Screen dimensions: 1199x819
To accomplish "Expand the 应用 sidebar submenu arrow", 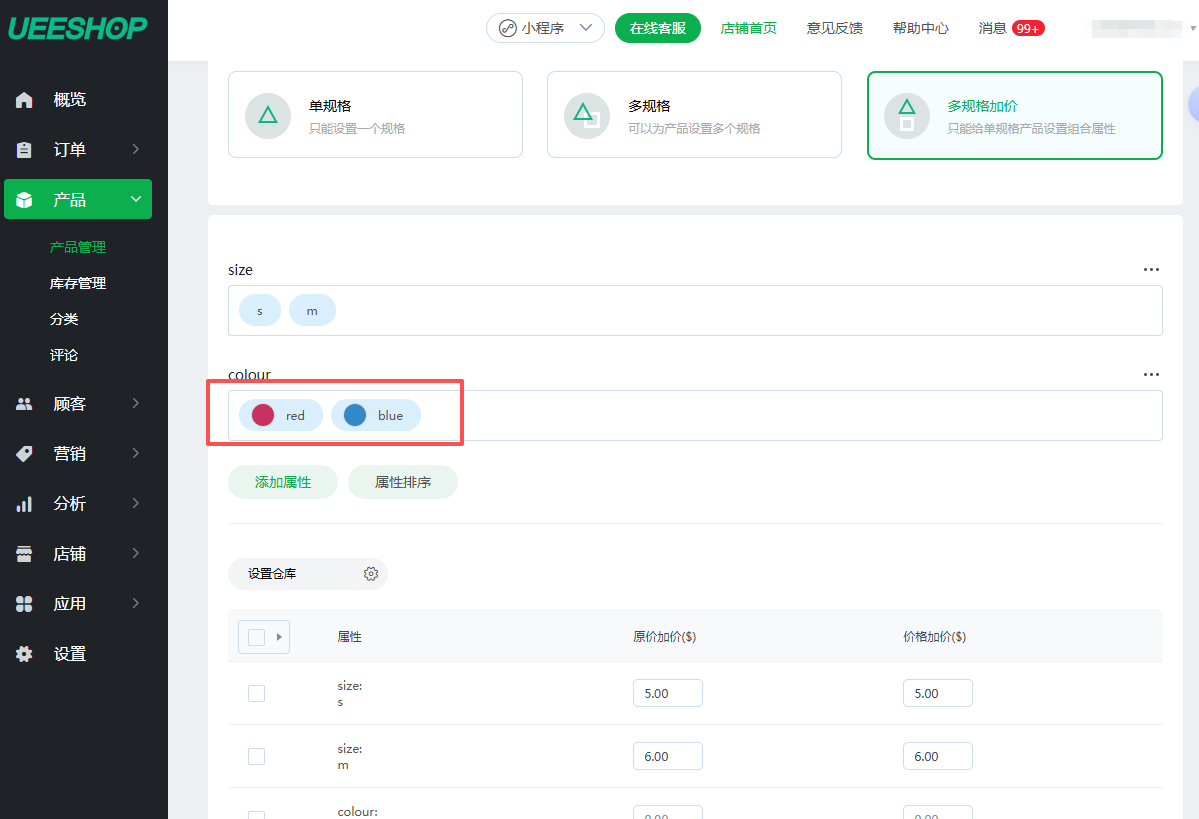I will tap(135, 604).
